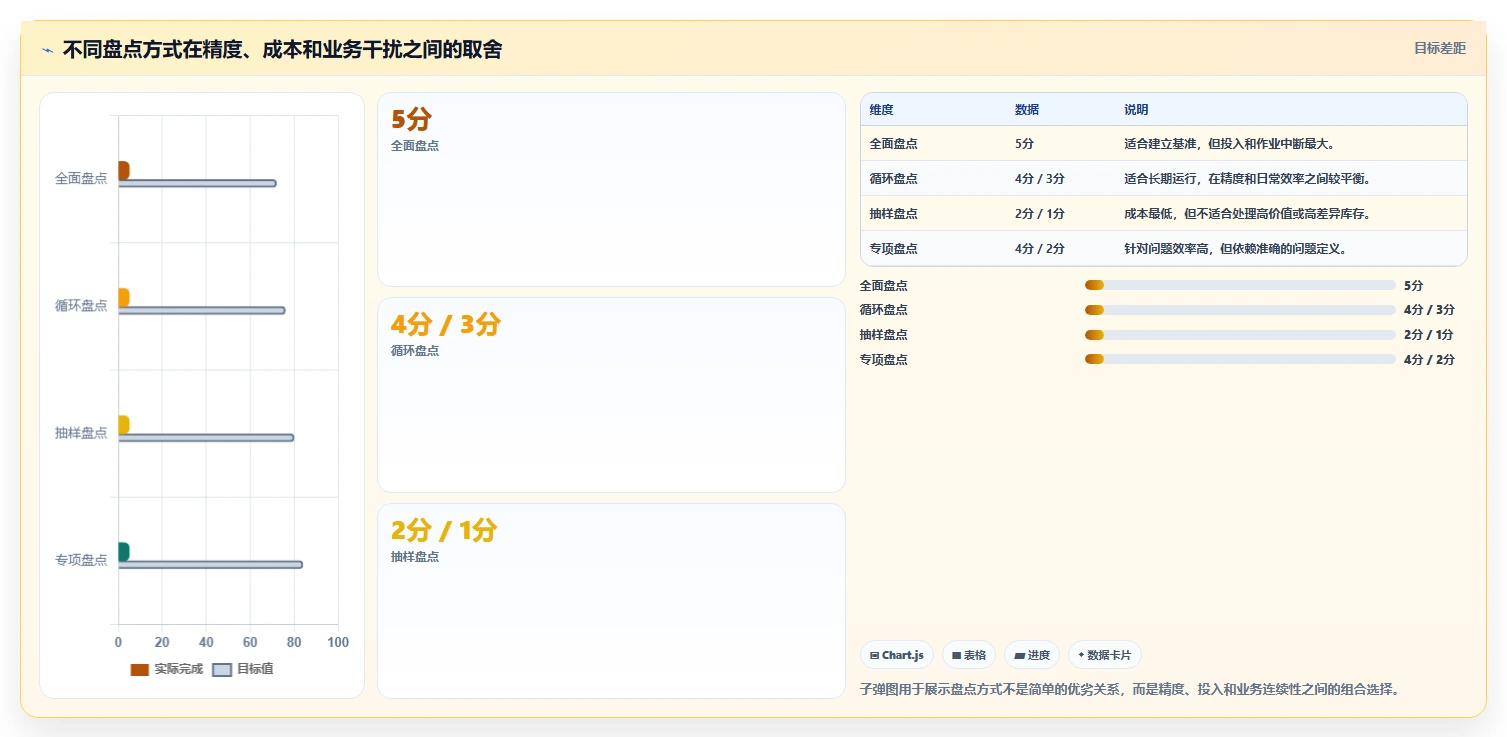Click the 循环盘点 progress bar

tap(1240, 310)
